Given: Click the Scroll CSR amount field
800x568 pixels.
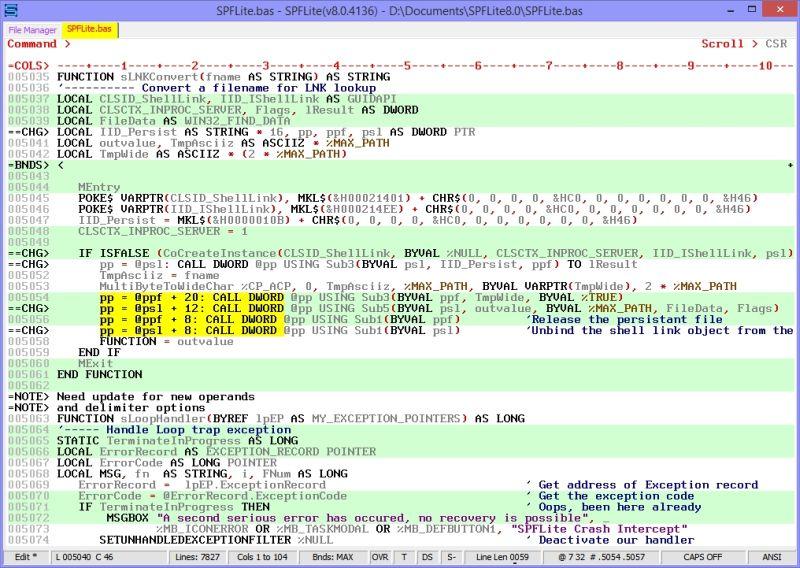Looking at the screenshot, I should [776, 44].
